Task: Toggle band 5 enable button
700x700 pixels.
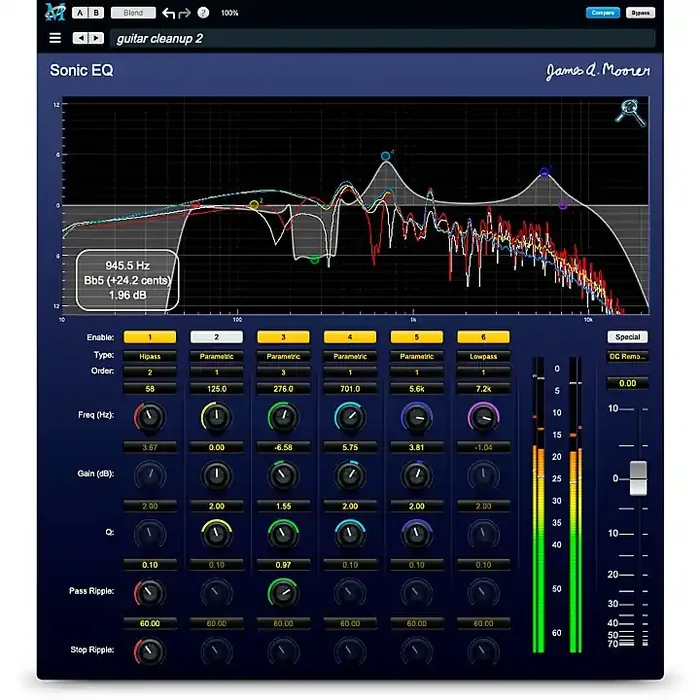Action: [417, 337]
